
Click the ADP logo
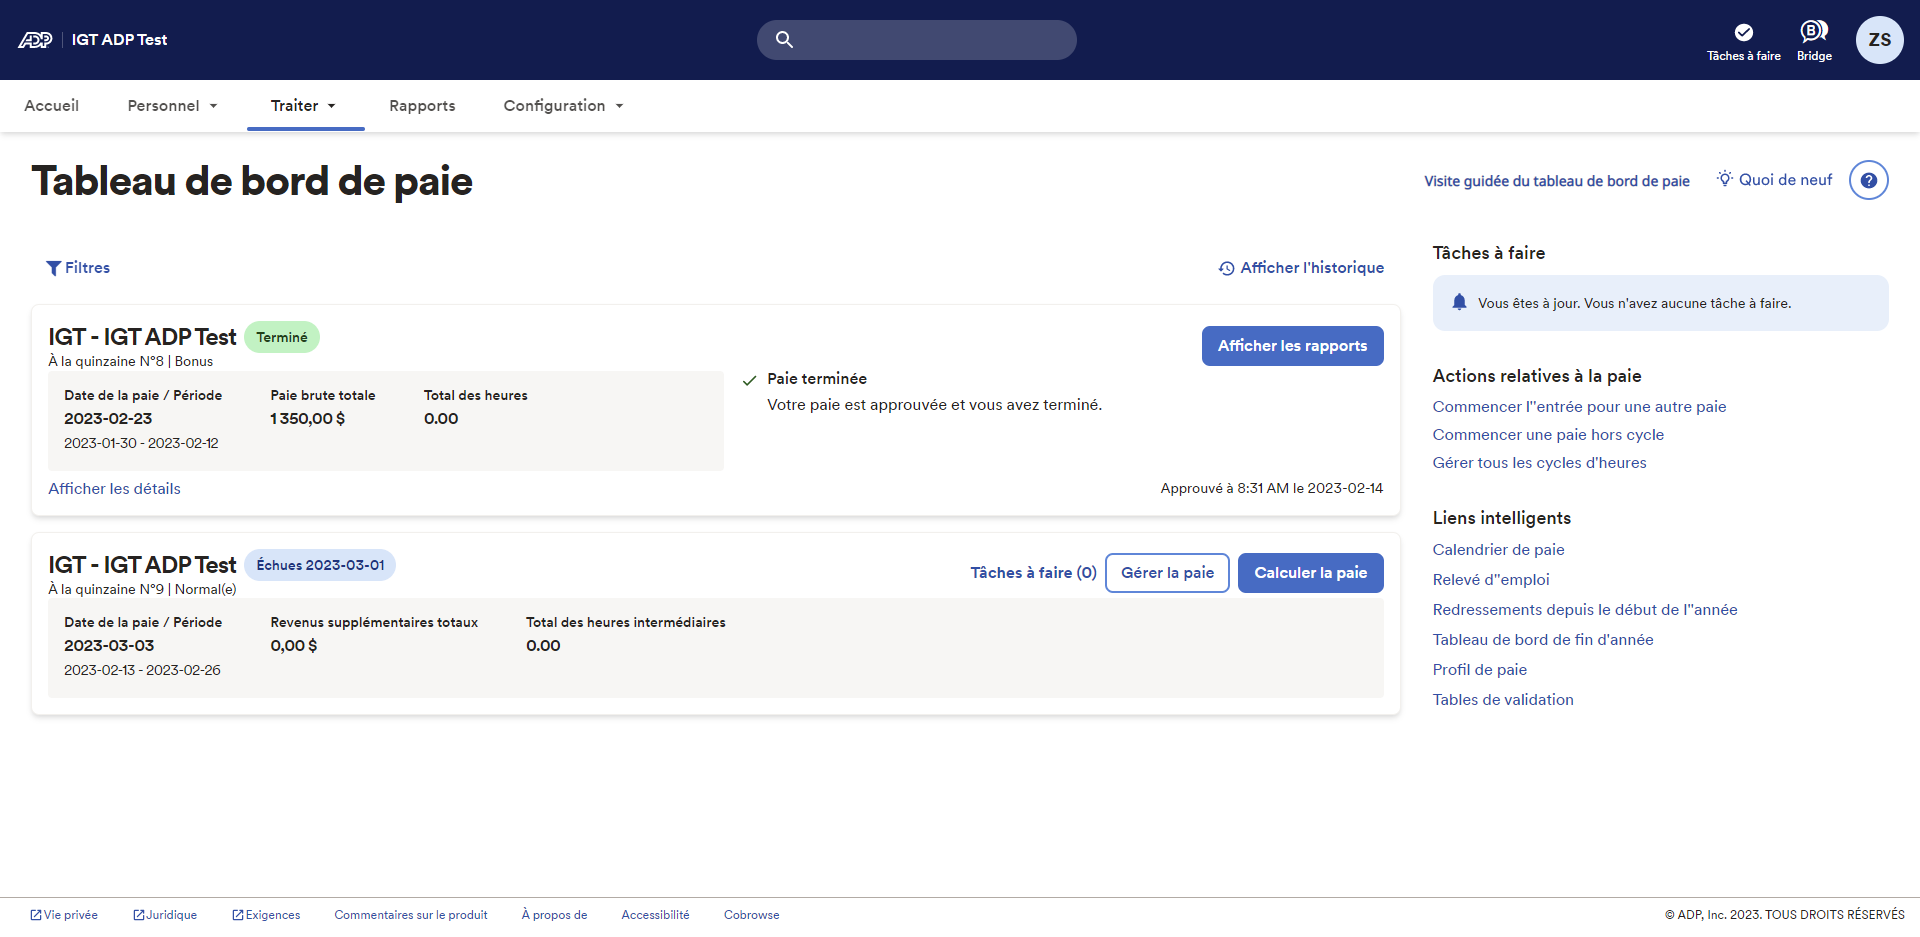(35, 40)
